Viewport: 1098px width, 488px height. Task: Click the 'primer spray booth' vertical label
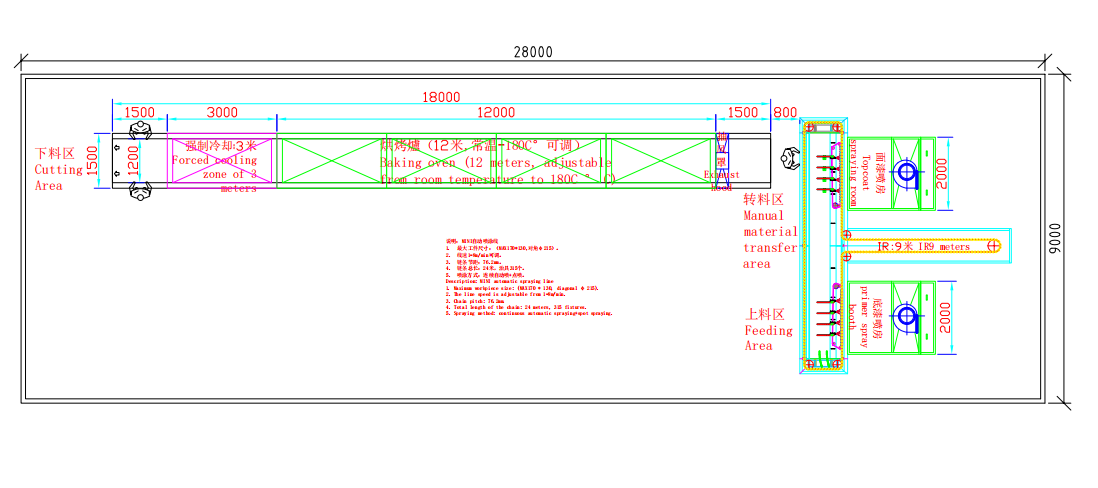pos(859,318)
